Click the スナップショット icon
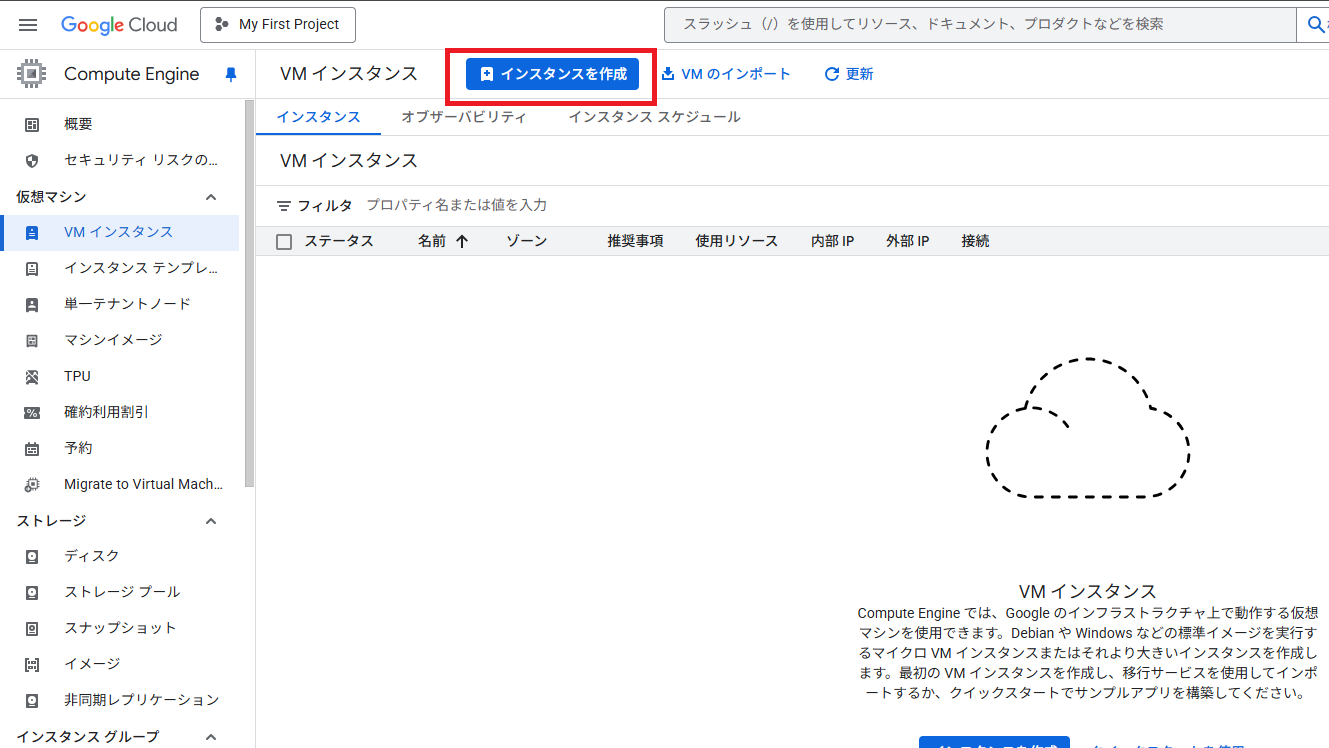The image size is (1329, 748). pos(32,629)
